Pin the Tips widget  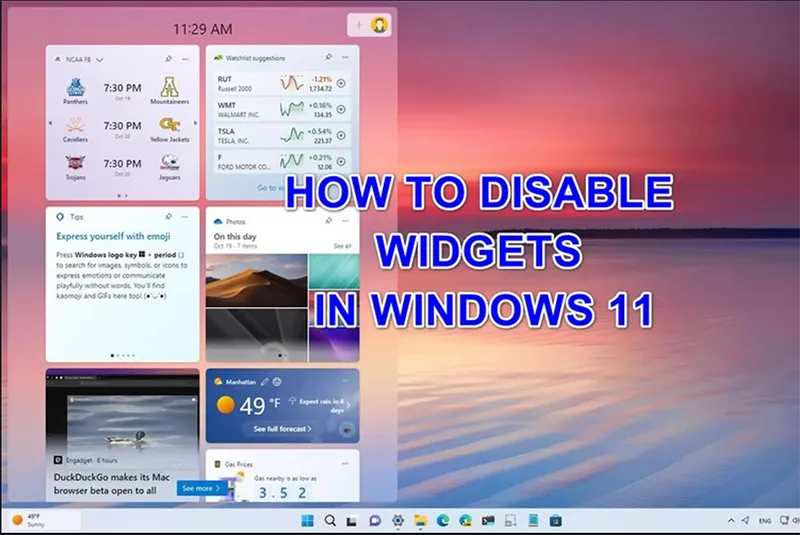(168, 216)
